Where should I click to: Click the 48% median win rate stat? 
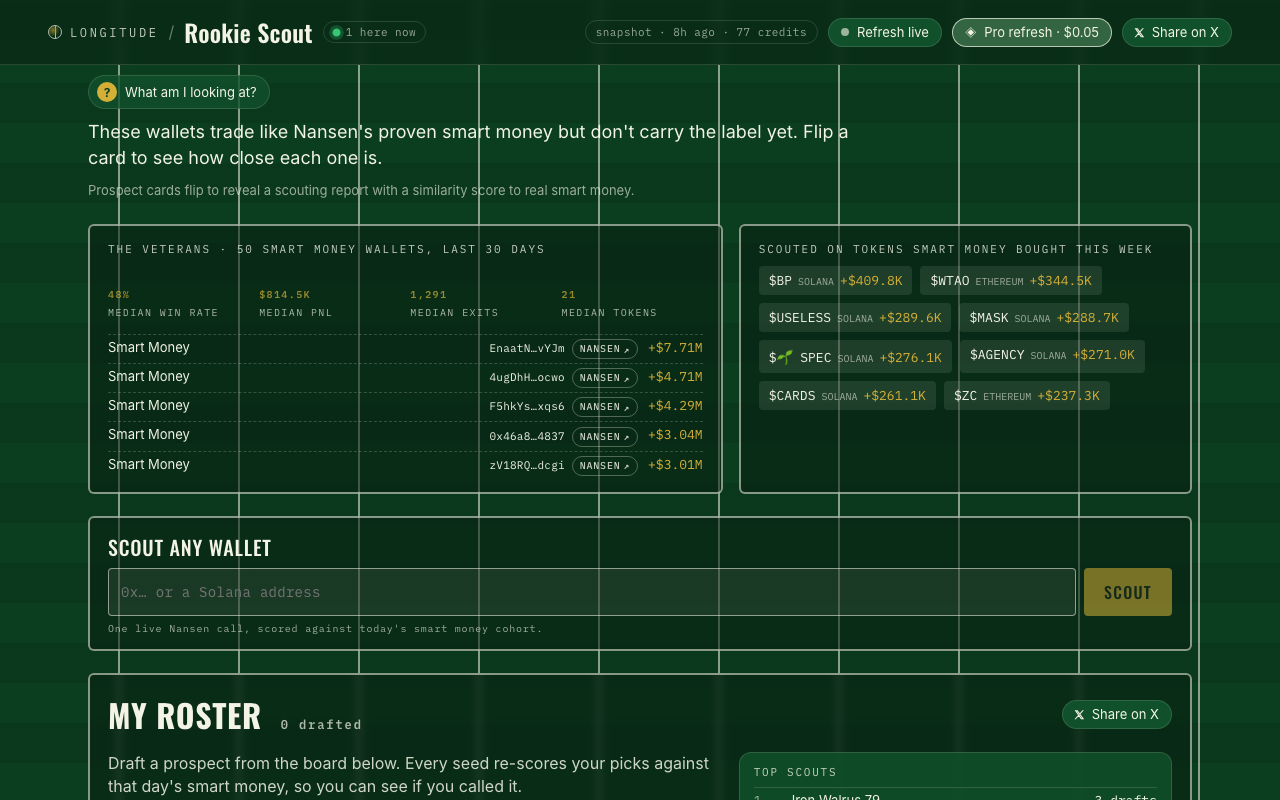(163, 303)
